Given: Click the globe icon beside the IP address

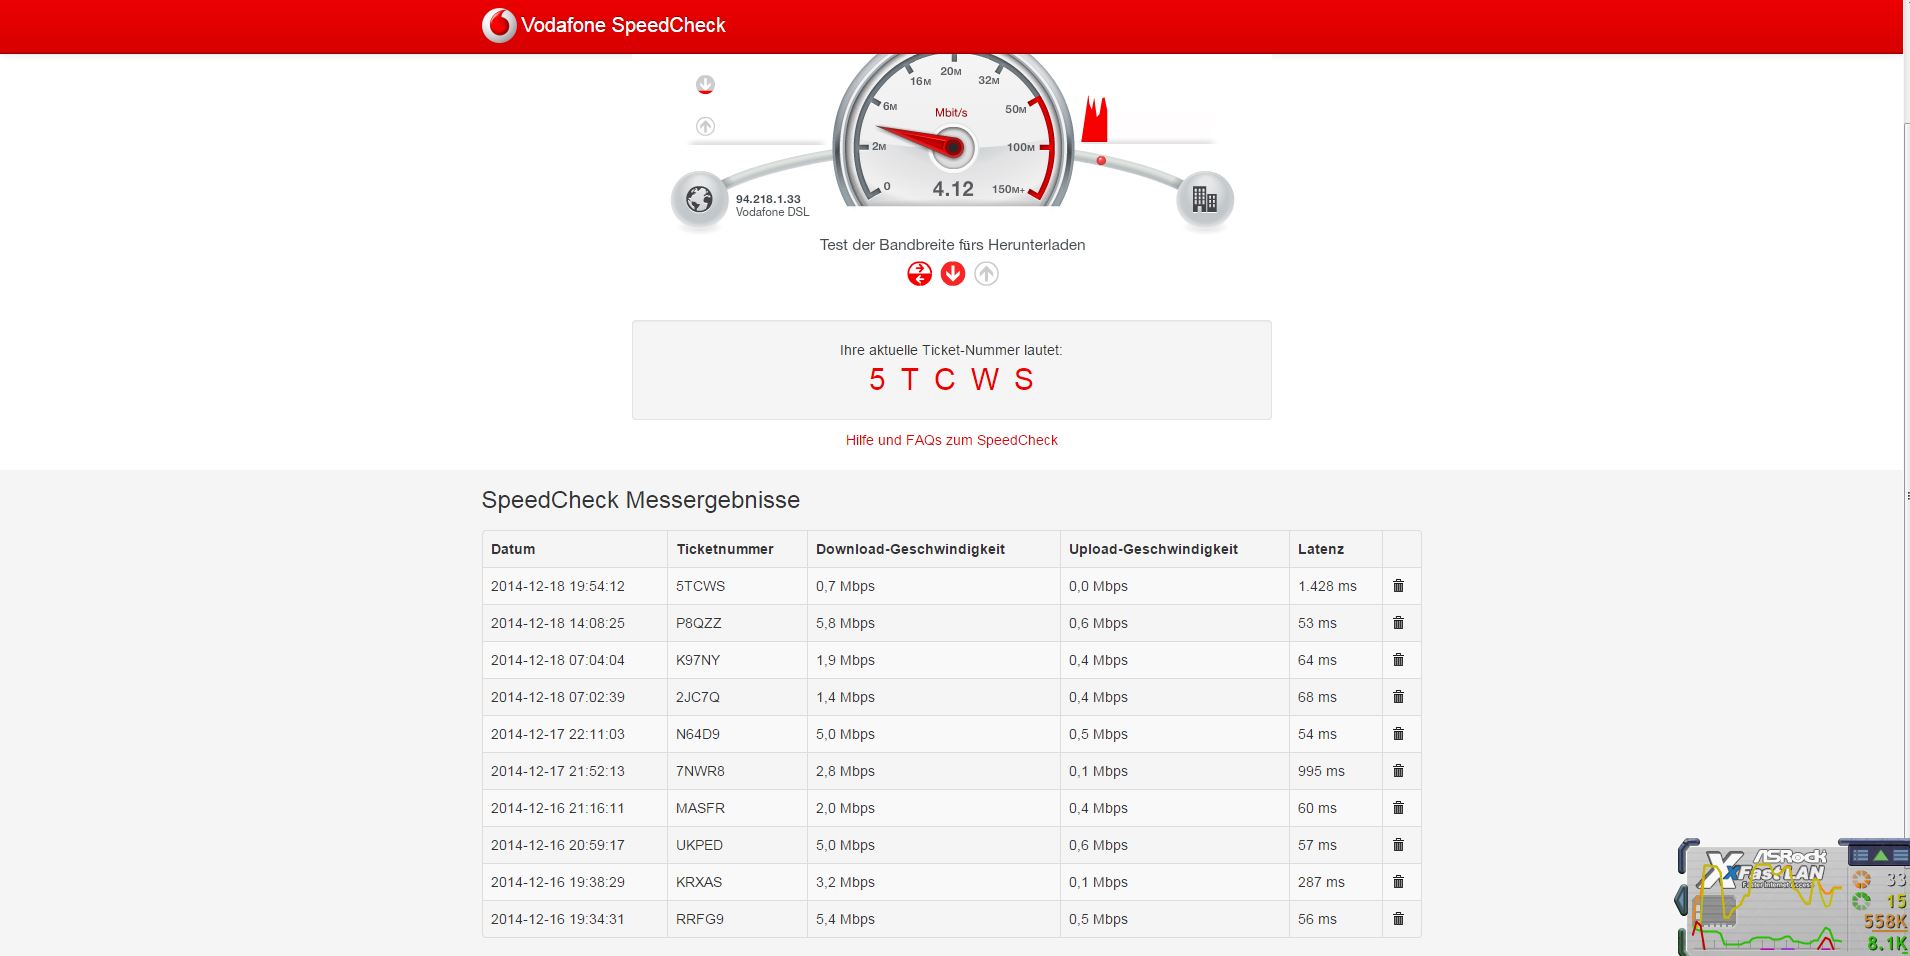Looking at the screenshot, I should 699,199.
